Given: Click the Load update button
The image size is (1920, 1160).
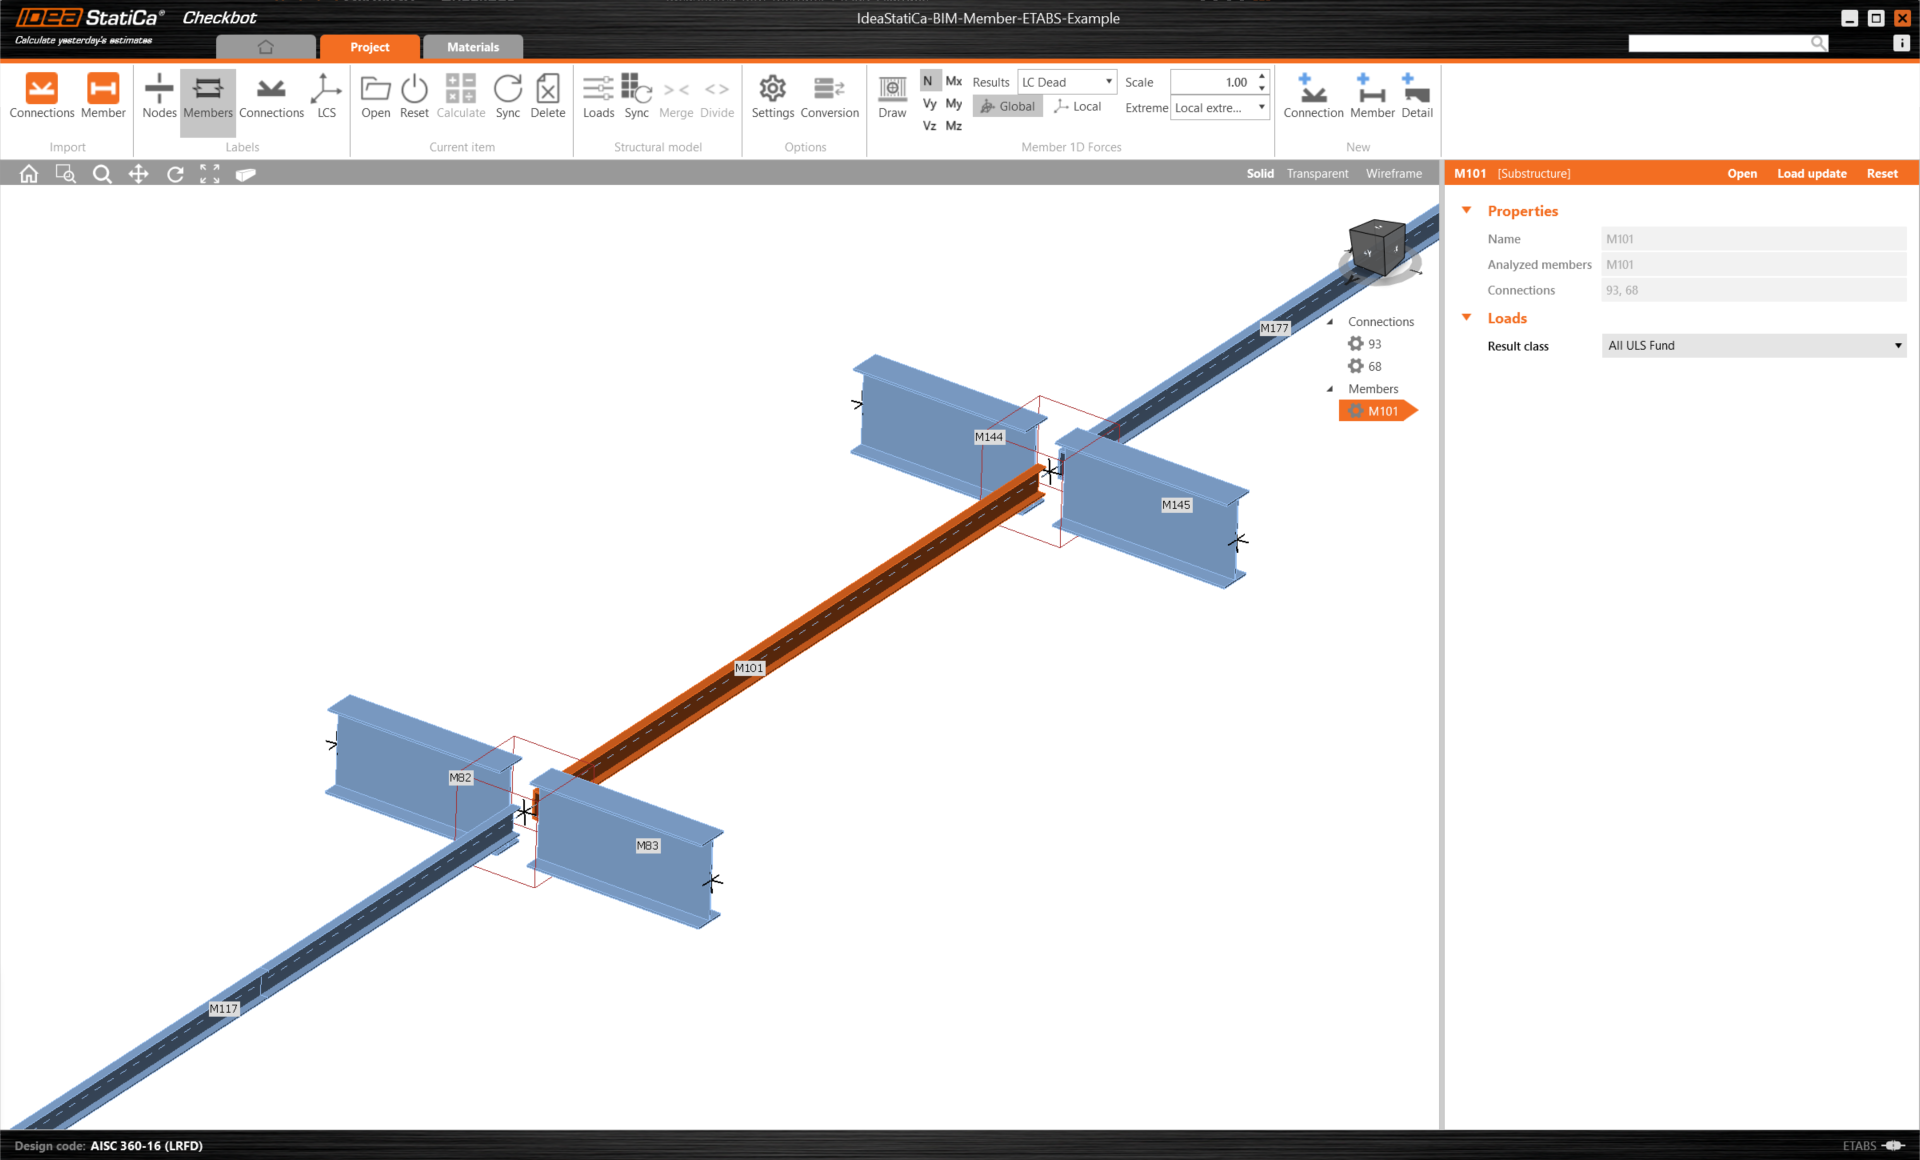Looking at the screenshot, I should [1811, 174].
